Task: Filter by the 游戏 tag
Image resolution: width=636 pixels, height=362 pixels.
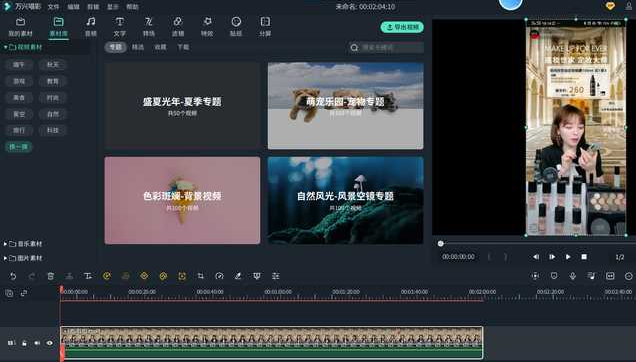Action: 19,81
